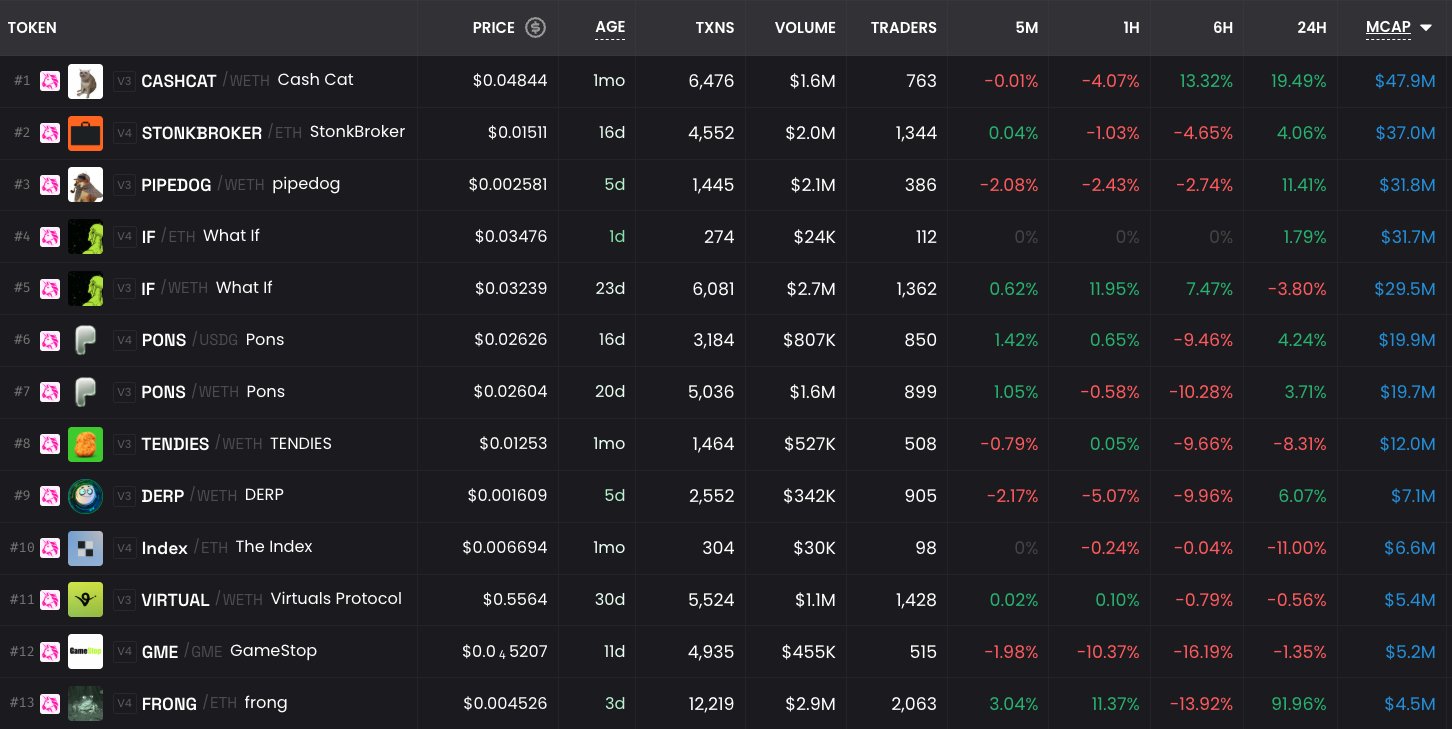Viewport: 1452px width, 729px height.
Task: Click the Uniswap unicorn icon on row #1
Action: [x=50, y=81]
